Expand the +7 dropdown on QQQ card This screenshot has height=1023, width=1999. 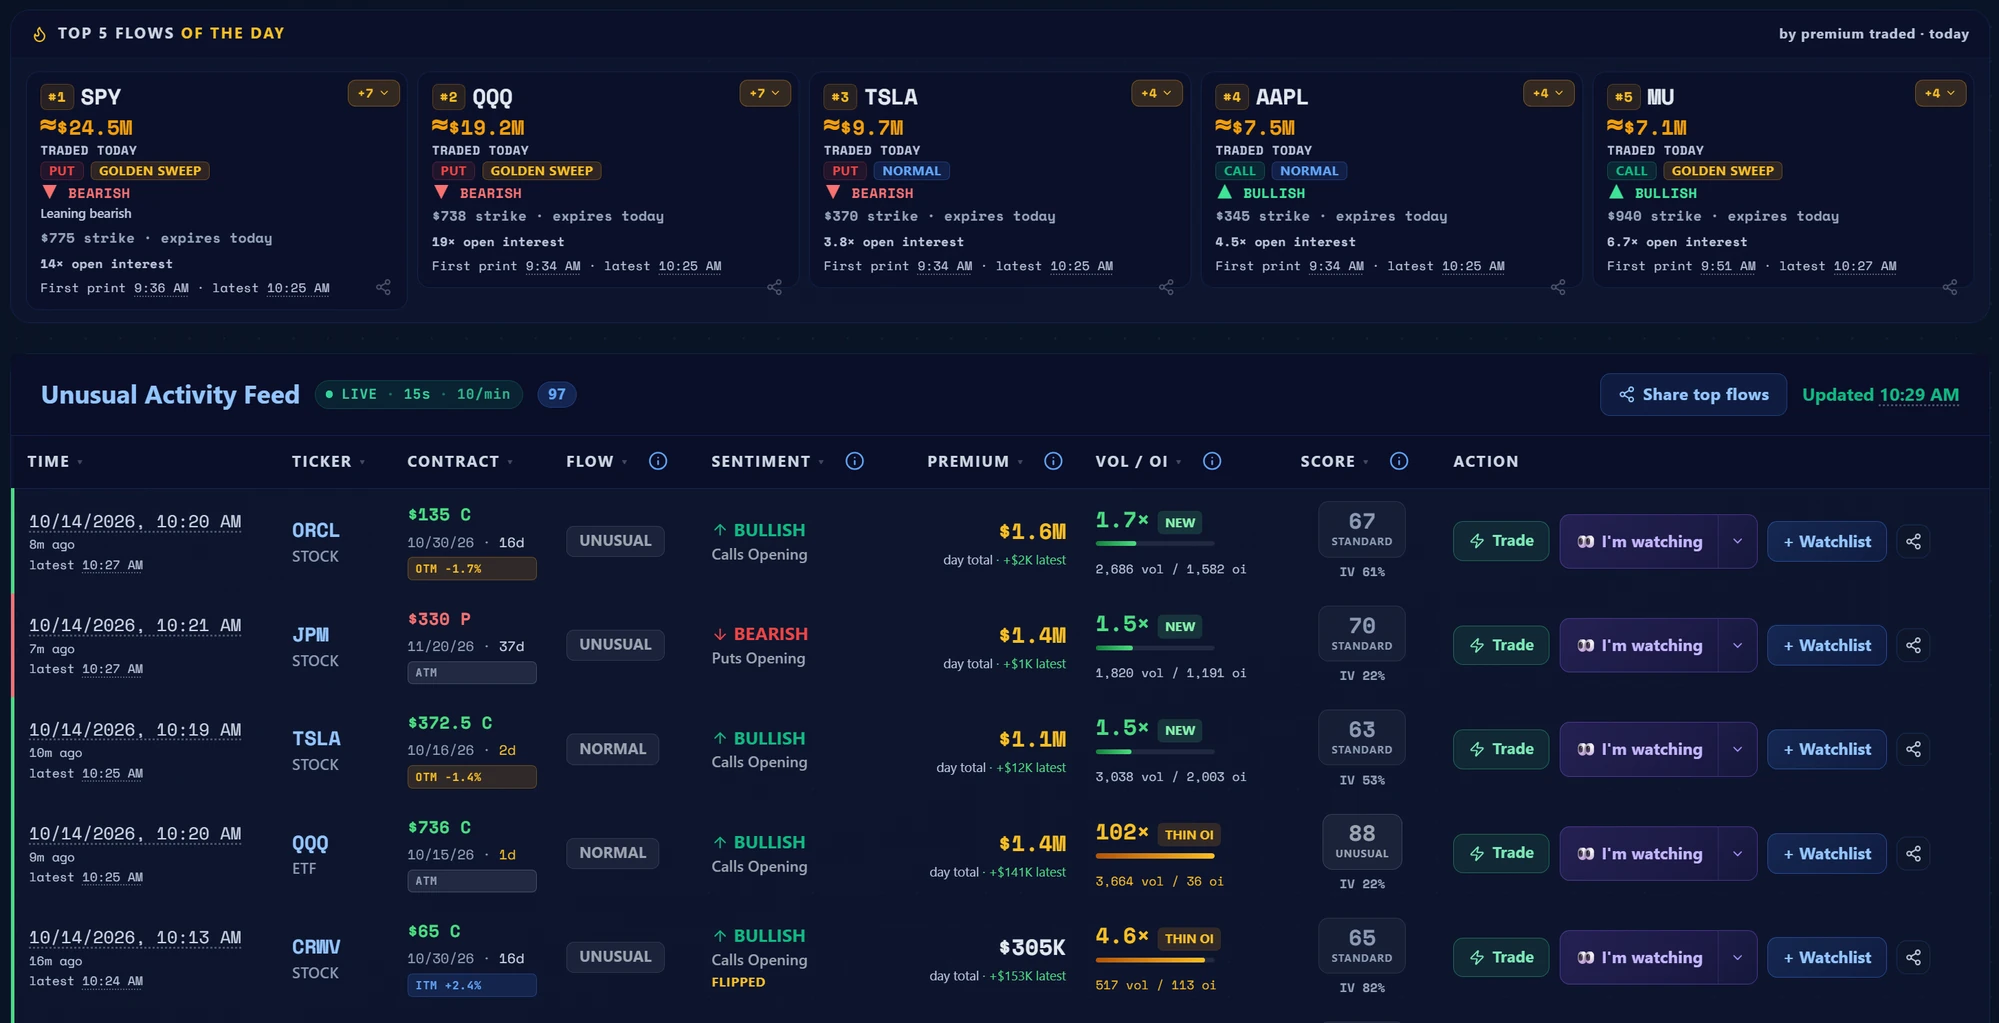coord(765,93)
